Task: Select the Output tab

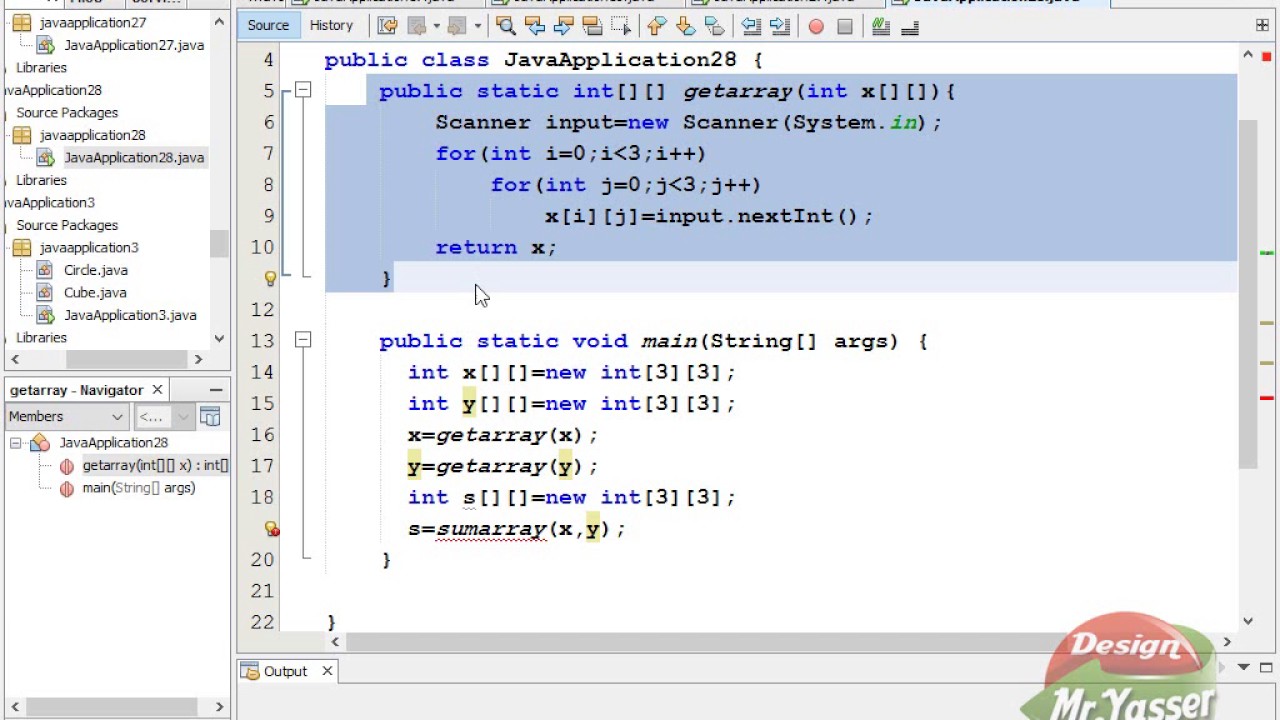Action: point(285,671)
